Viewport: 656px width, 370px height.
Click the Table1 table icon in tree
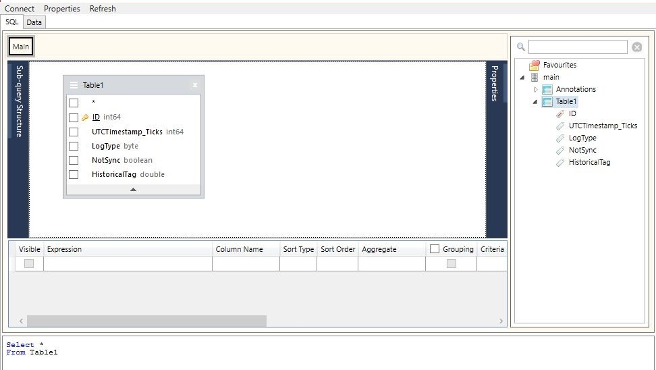(547, 102)
